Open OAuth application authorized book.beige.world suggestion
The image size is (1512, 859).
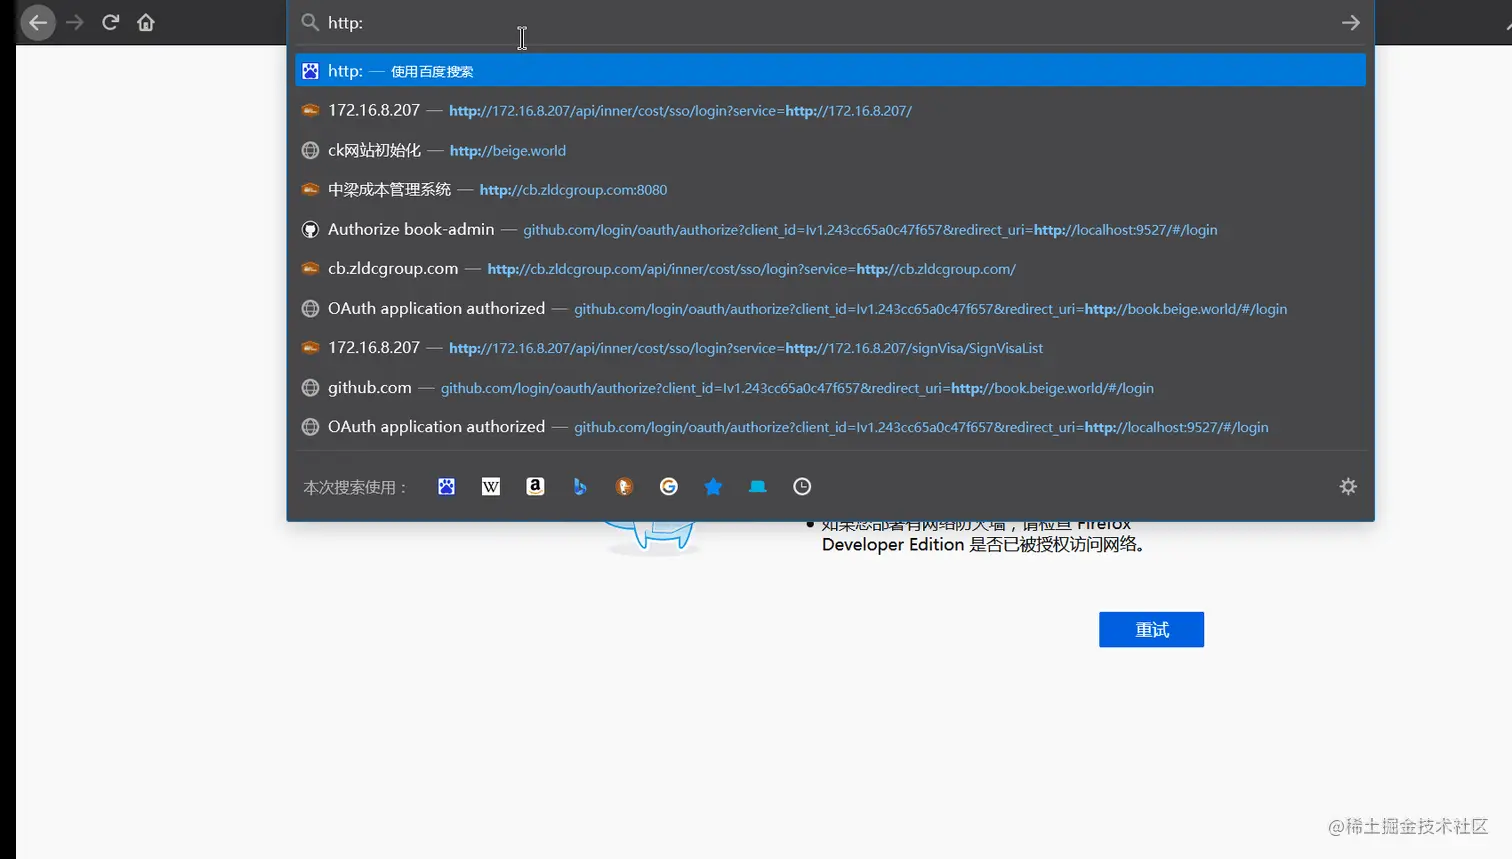(830, 308)
